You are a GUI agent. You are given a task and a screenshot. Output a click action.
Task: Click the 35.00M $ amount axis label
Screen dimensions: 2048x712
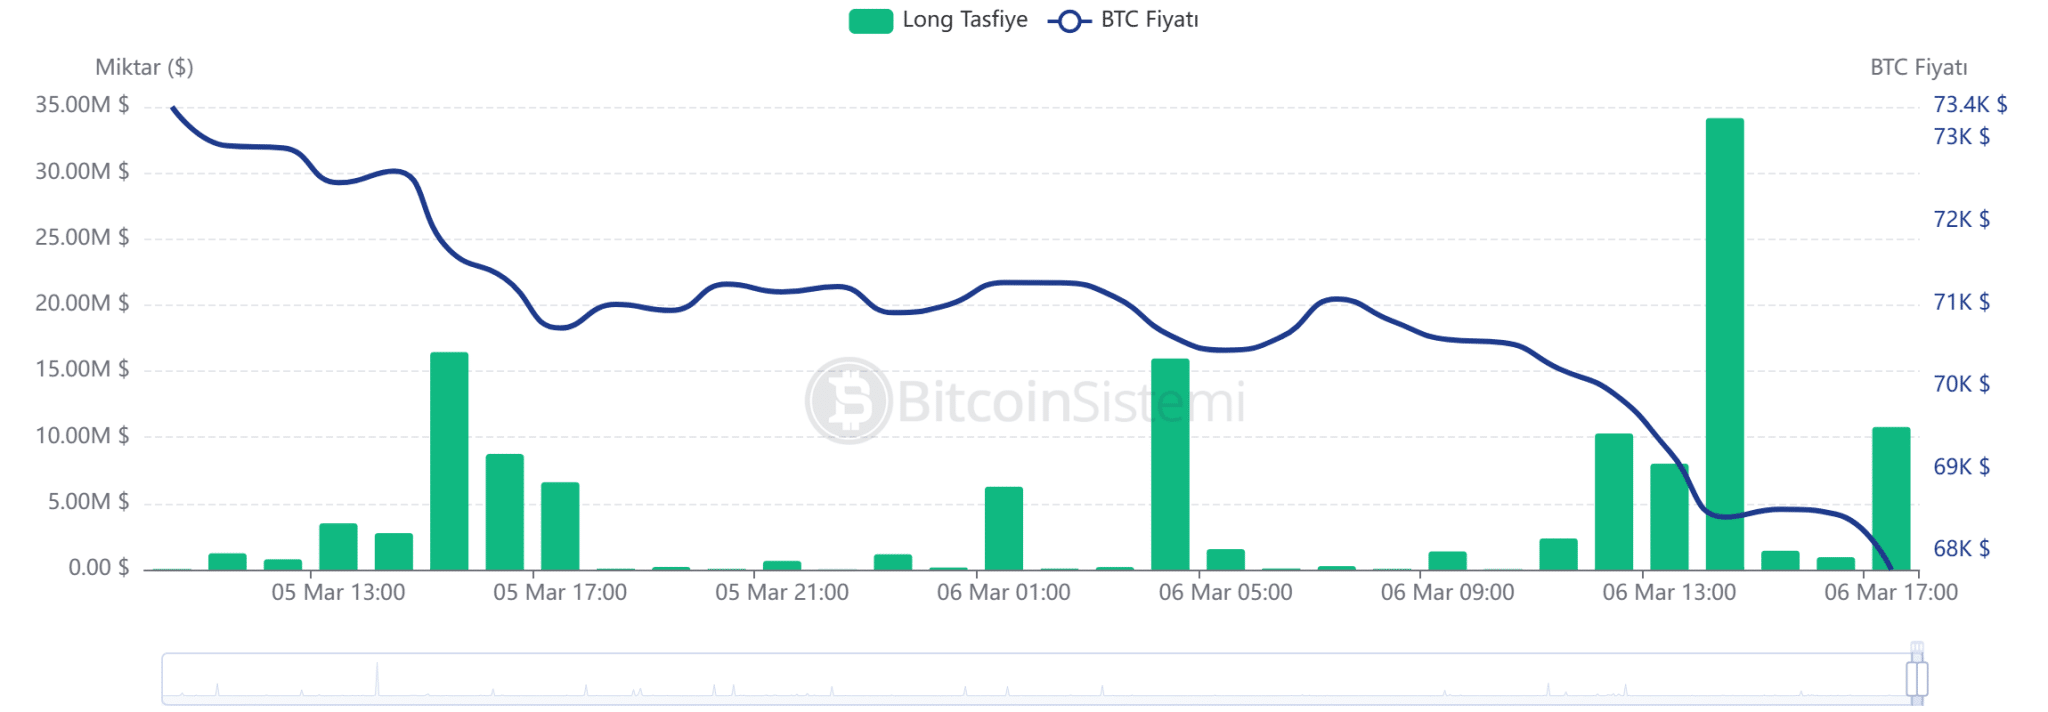coord(82,105)
